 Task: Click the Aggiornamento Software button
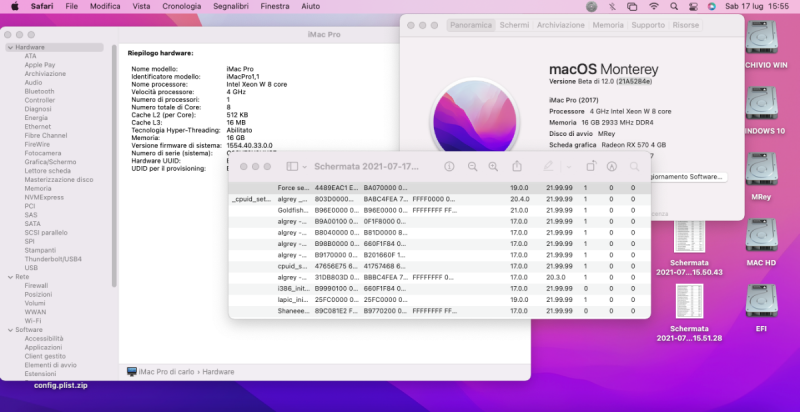coord(687,176)
